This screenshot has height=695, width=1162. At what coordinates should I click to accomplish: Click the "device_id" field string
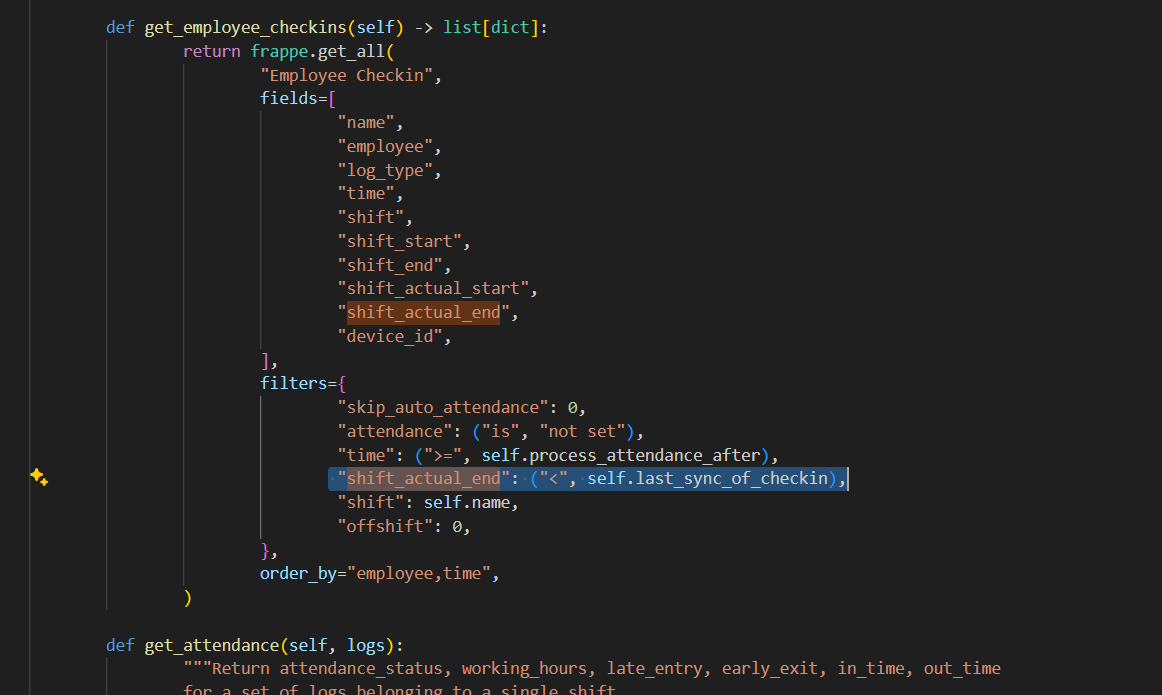393,336
